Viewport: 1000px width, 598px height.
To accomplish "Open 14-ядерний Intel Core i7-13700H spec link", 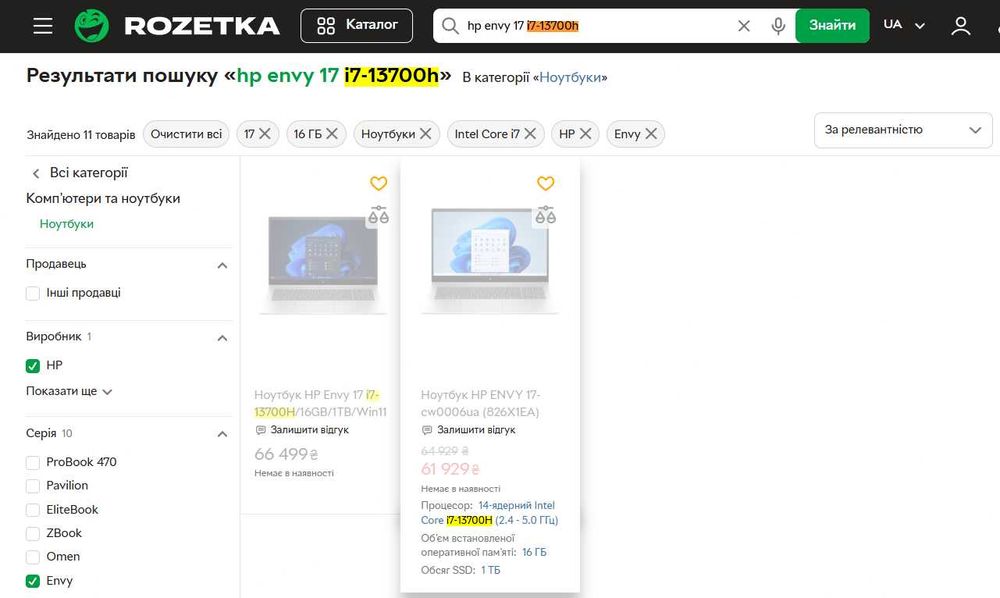I will point(489,513).
